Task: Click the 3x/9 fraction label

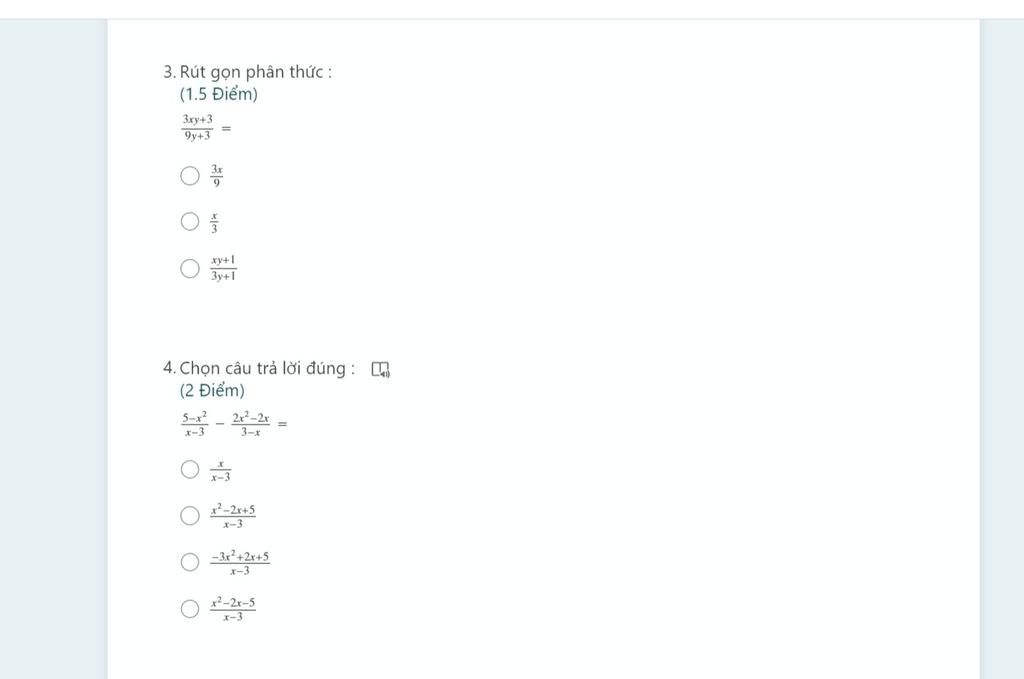Action: click(217, 176)
